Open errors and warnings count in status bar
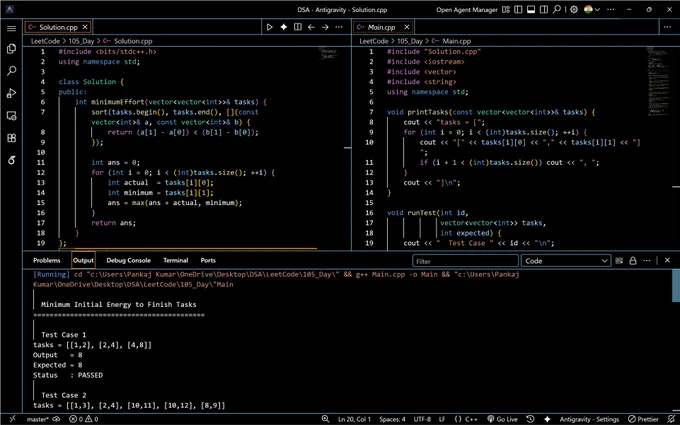This screenshot has height=425, width=680. [84, 419]
